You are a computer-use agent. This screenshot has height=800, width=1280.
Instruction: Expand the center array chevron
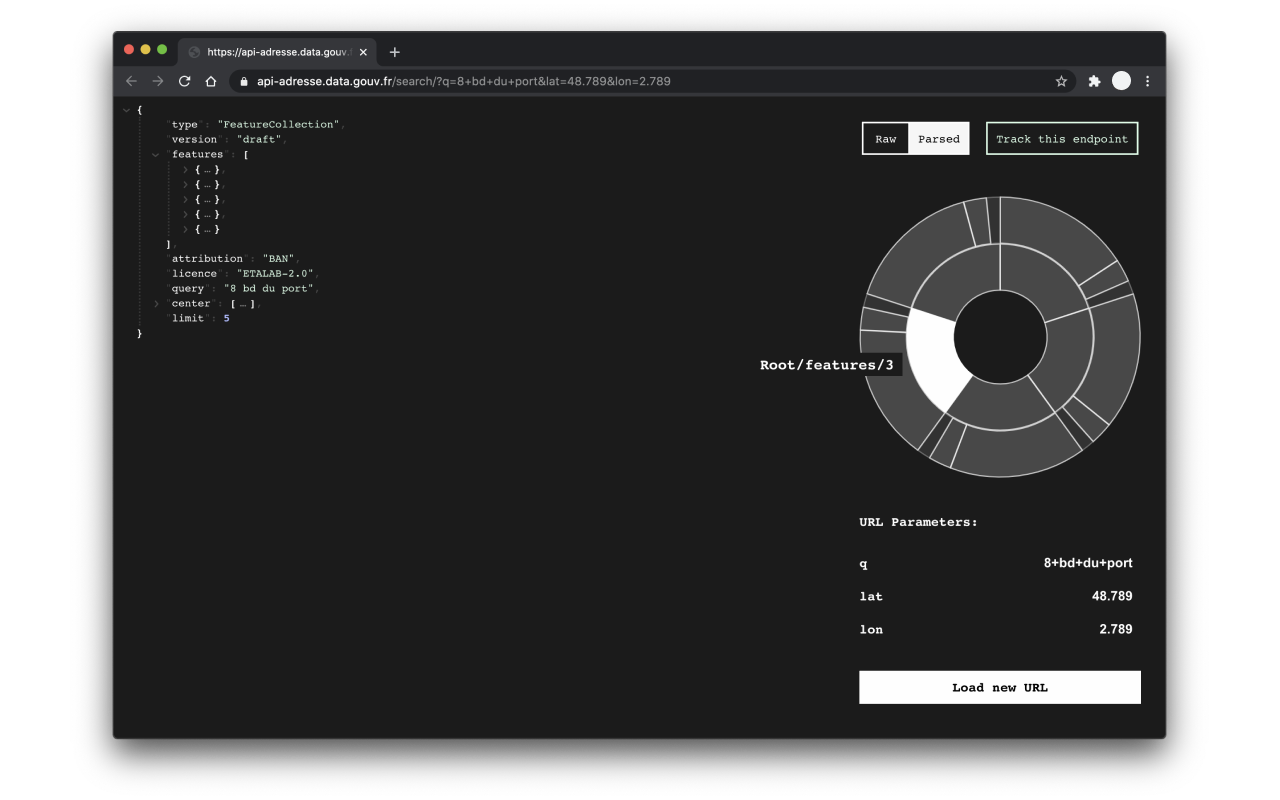(156, 303)
